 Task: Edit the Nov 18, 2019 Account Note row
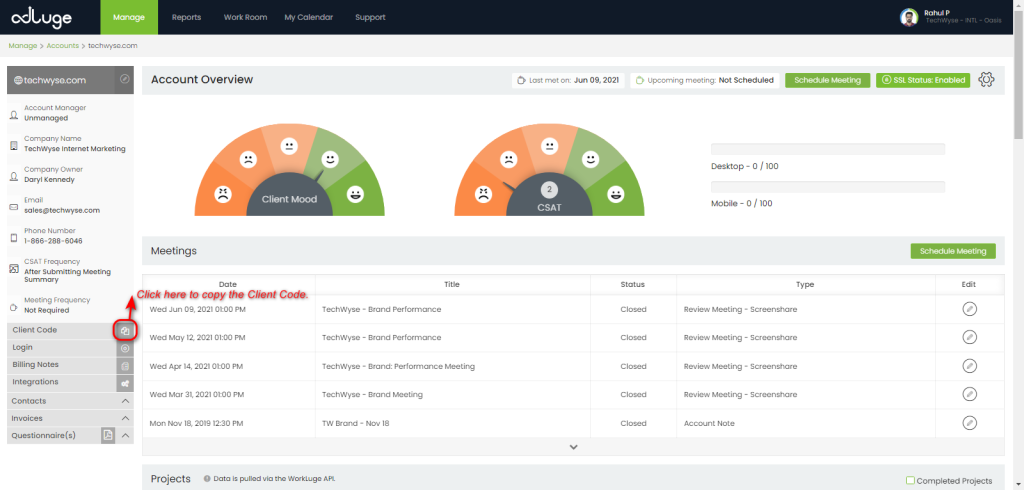point(969,423)
